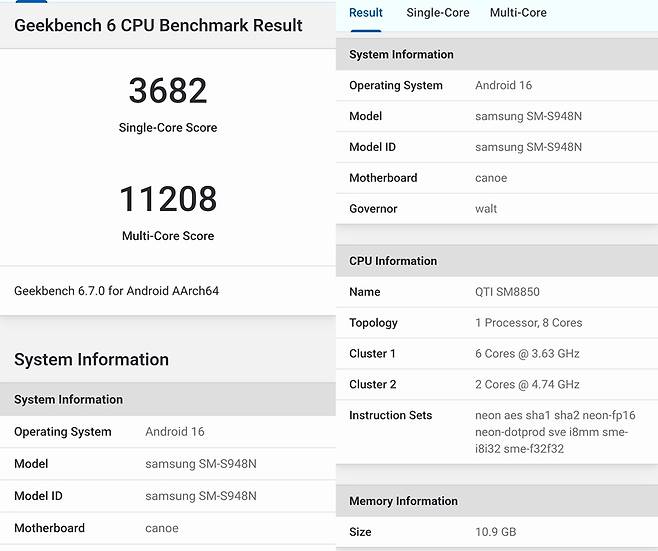Switch to the Result tab
Viewport: 658px width, 551px height.
(x=366, y=13)
